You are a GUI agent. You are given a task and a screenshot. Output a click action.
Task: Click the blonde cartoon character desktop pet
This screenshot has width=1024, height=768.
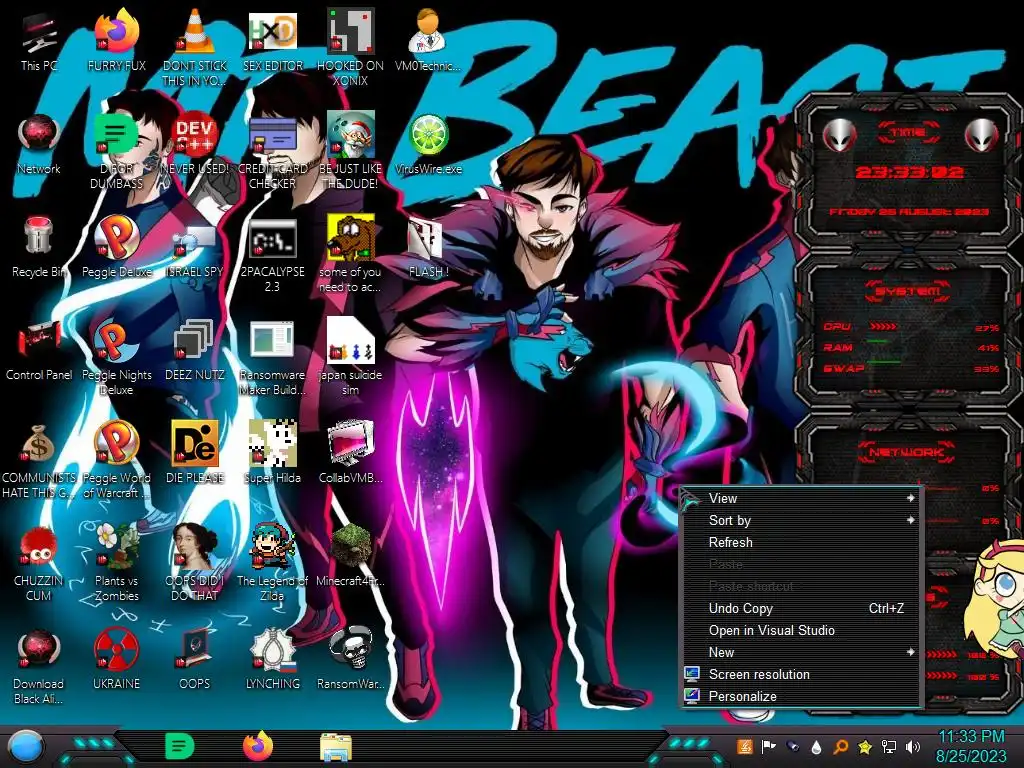(x=995, y=598)
